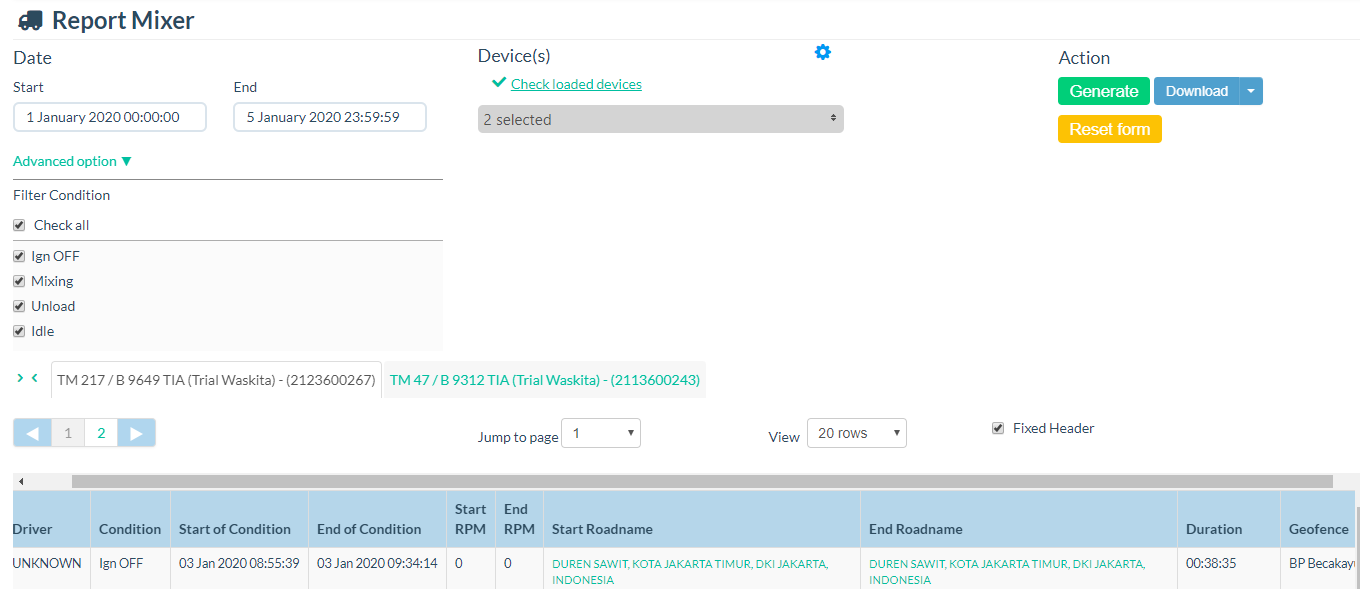Screen dimensions: 1360x589
Task: Select the TM 217 / B 9649 TIA tab
Action: pyautogui.click(x=216, y=380)
